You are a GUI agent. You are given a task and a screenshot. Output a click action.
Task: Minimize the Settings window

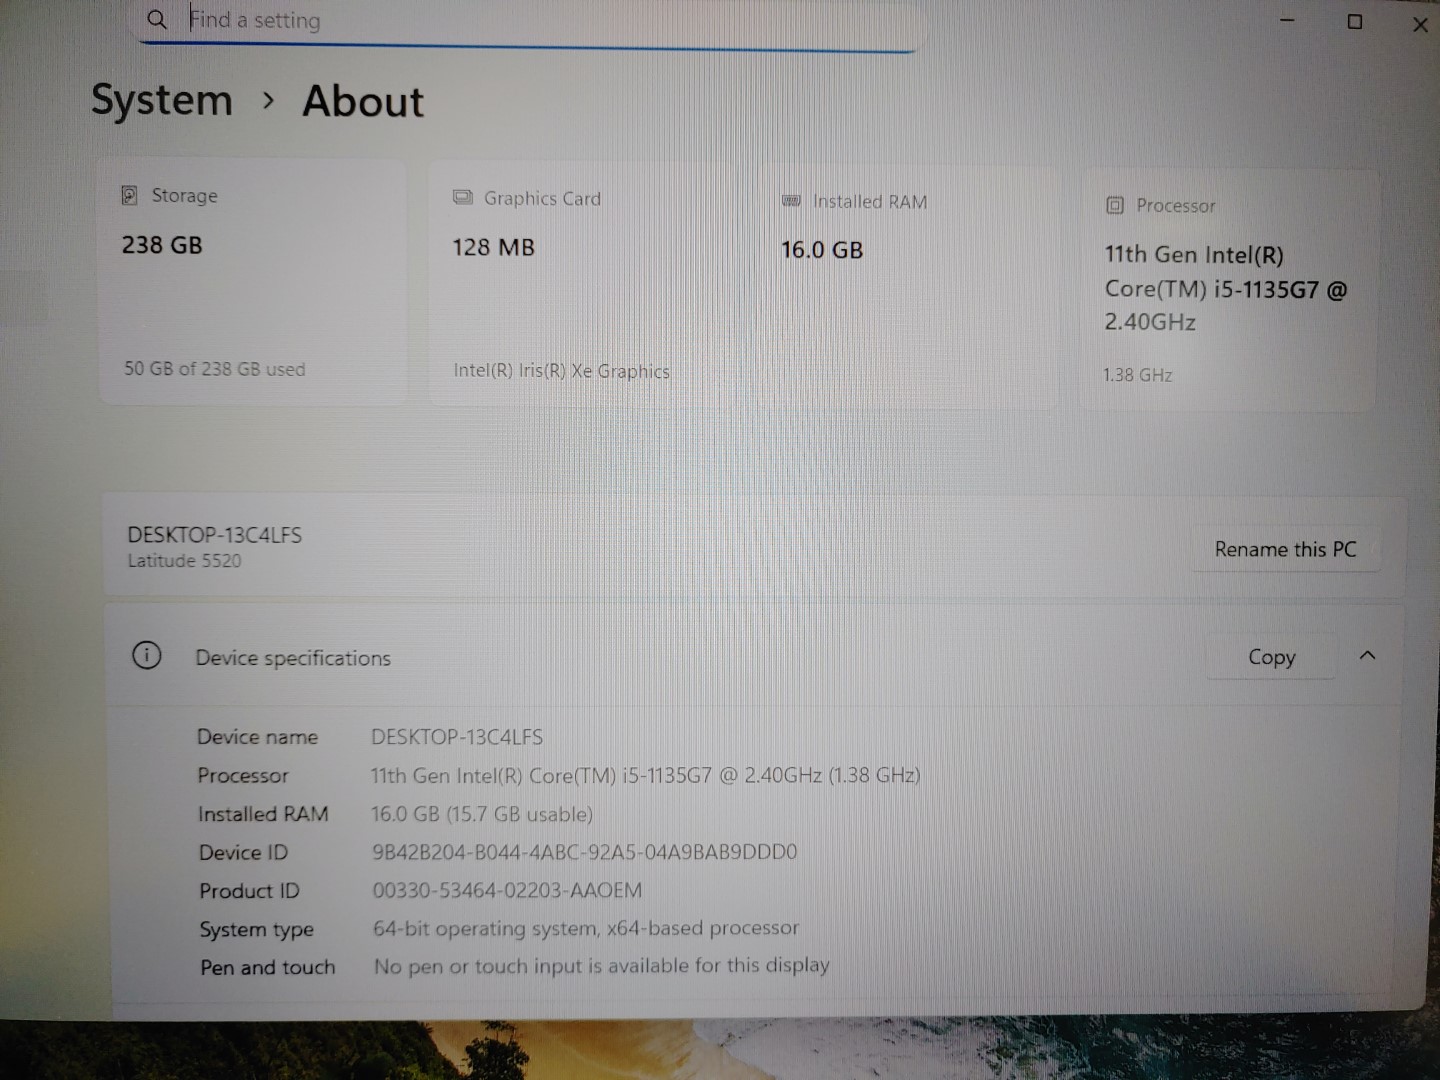[1288, 21]
